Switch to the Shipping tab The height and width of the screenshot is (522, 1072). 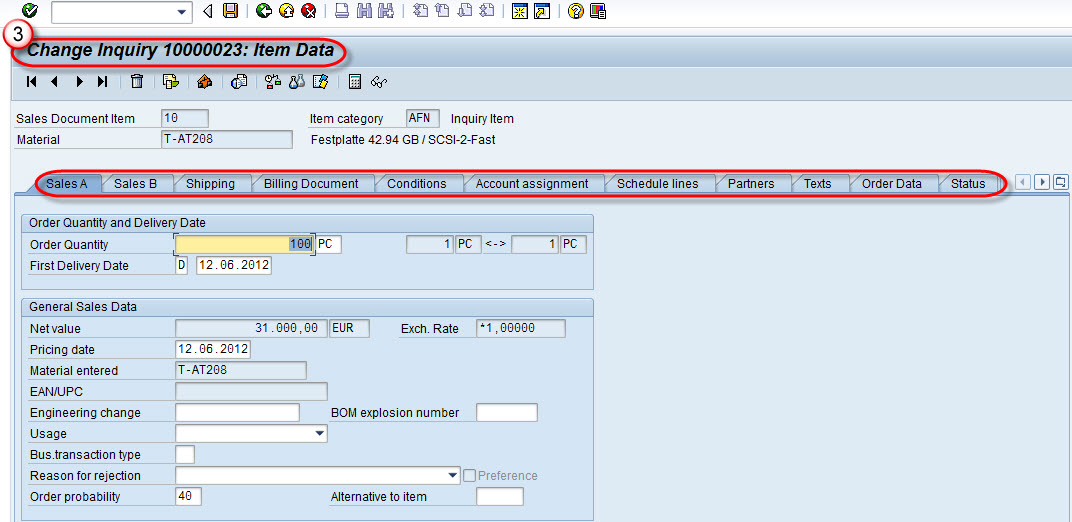[x=210, y=184]
